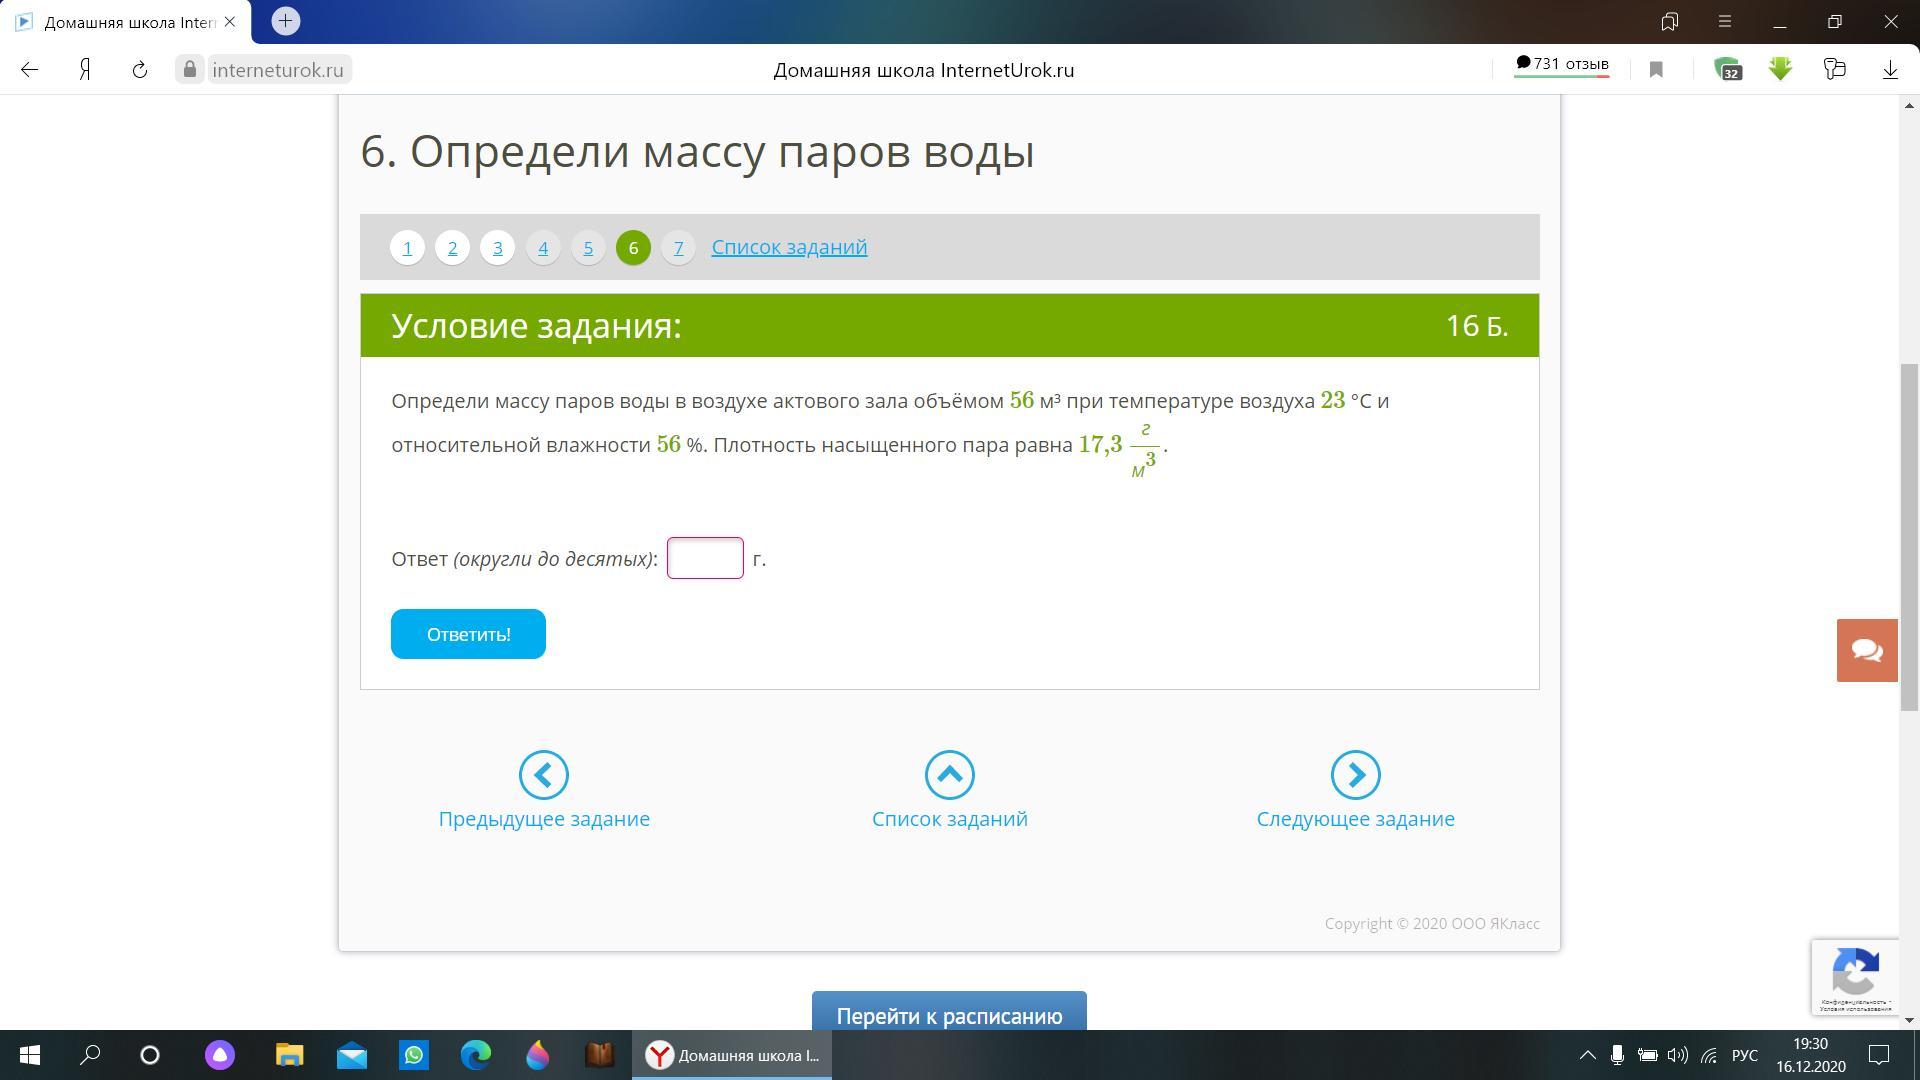This screenshot has width=1920, height=1080.
Task: Open the task list up-arrow icon
Action: [949, 775]
